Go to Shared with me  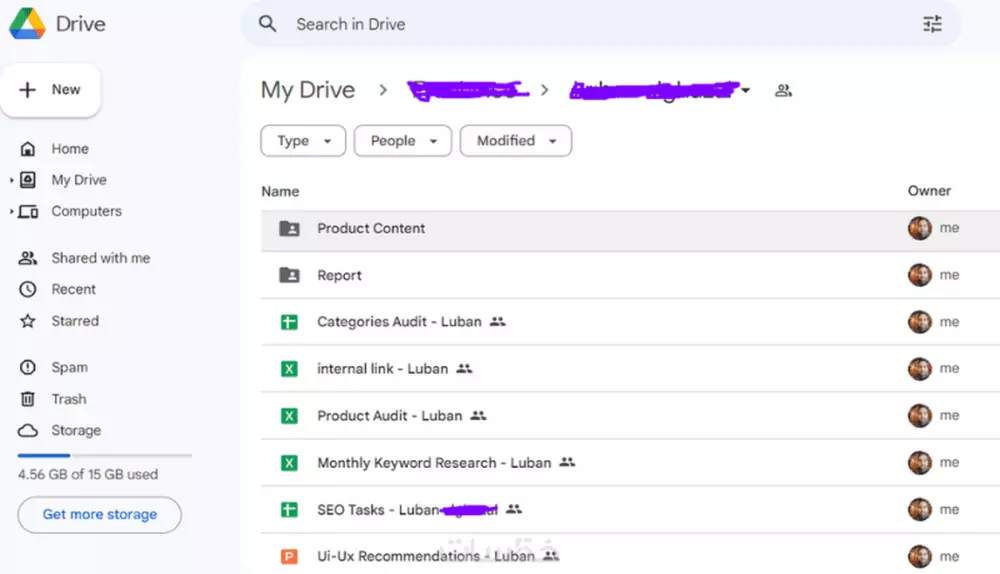click(x=100, y=258)
